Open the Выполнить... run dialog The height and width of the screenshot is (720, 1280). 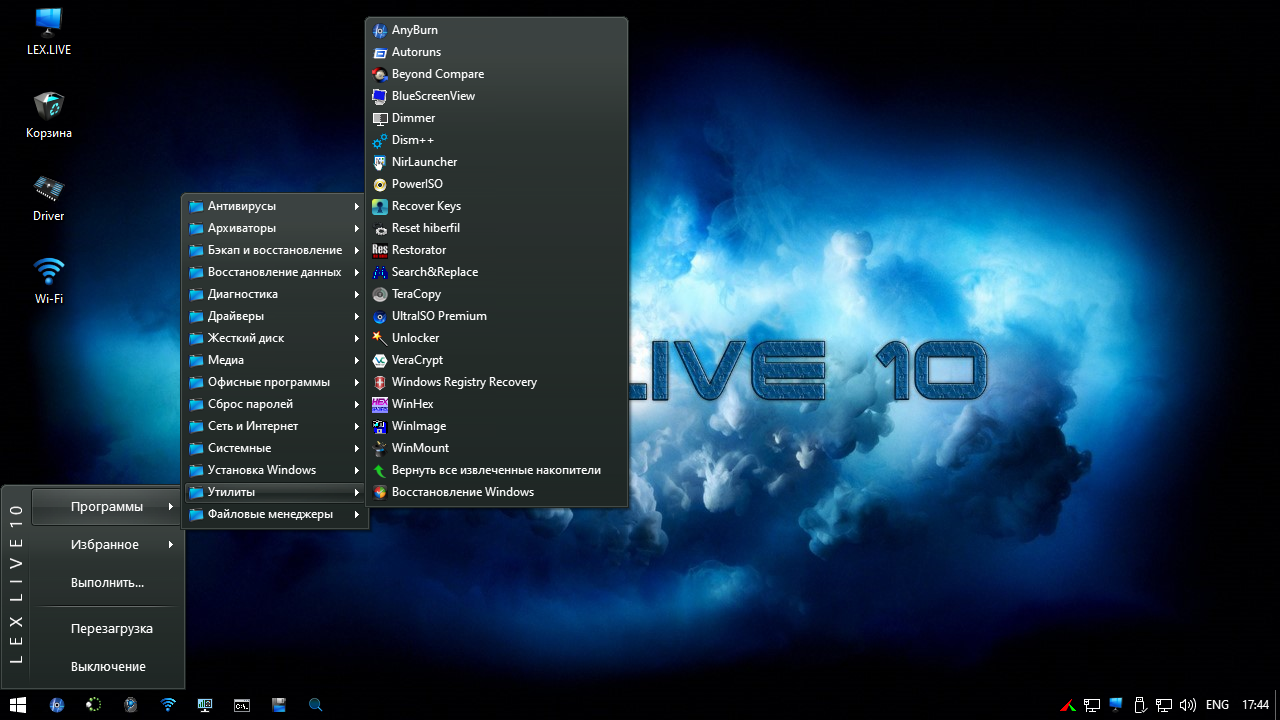tap(107, 583)
